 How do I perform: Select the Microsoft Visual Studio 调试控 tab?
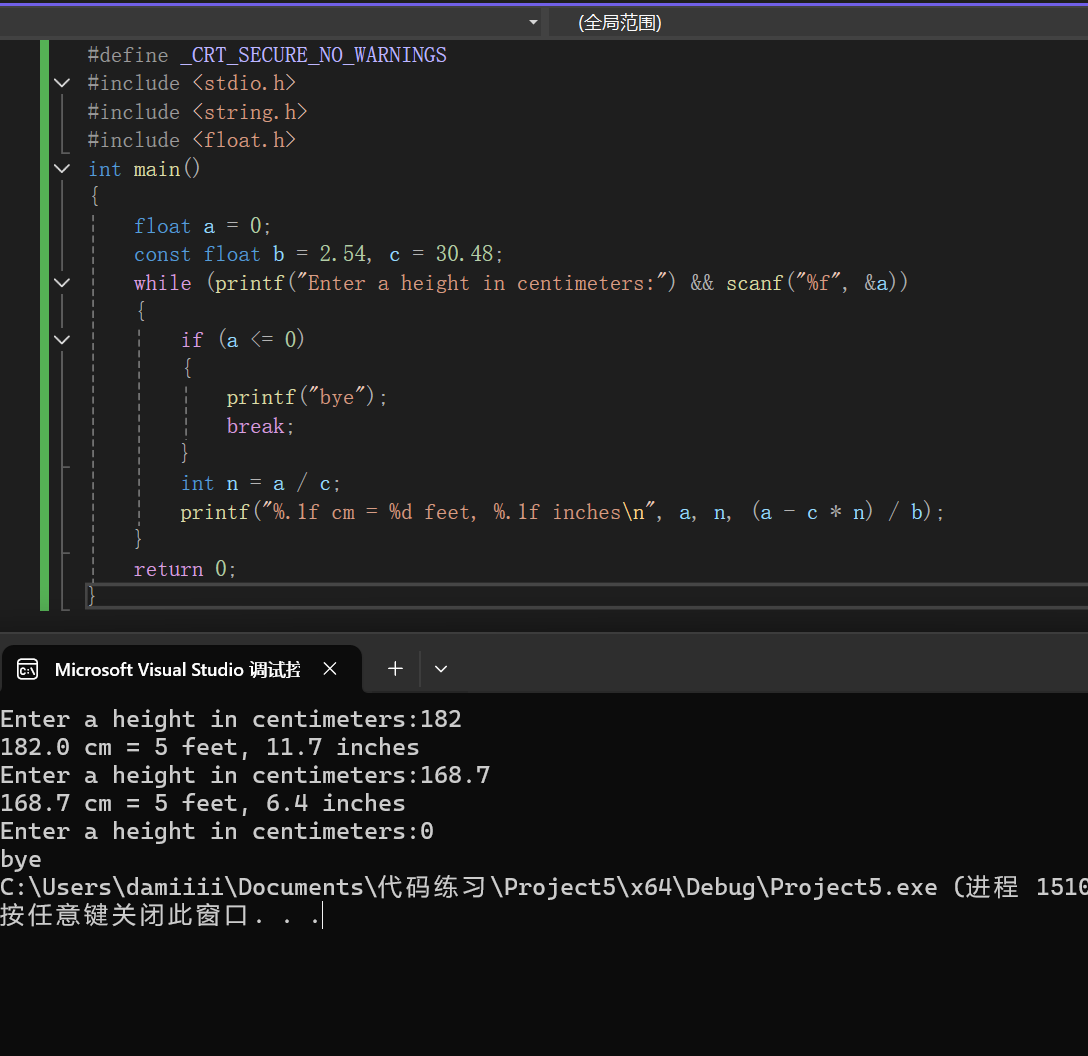click(x=180, y=669)
